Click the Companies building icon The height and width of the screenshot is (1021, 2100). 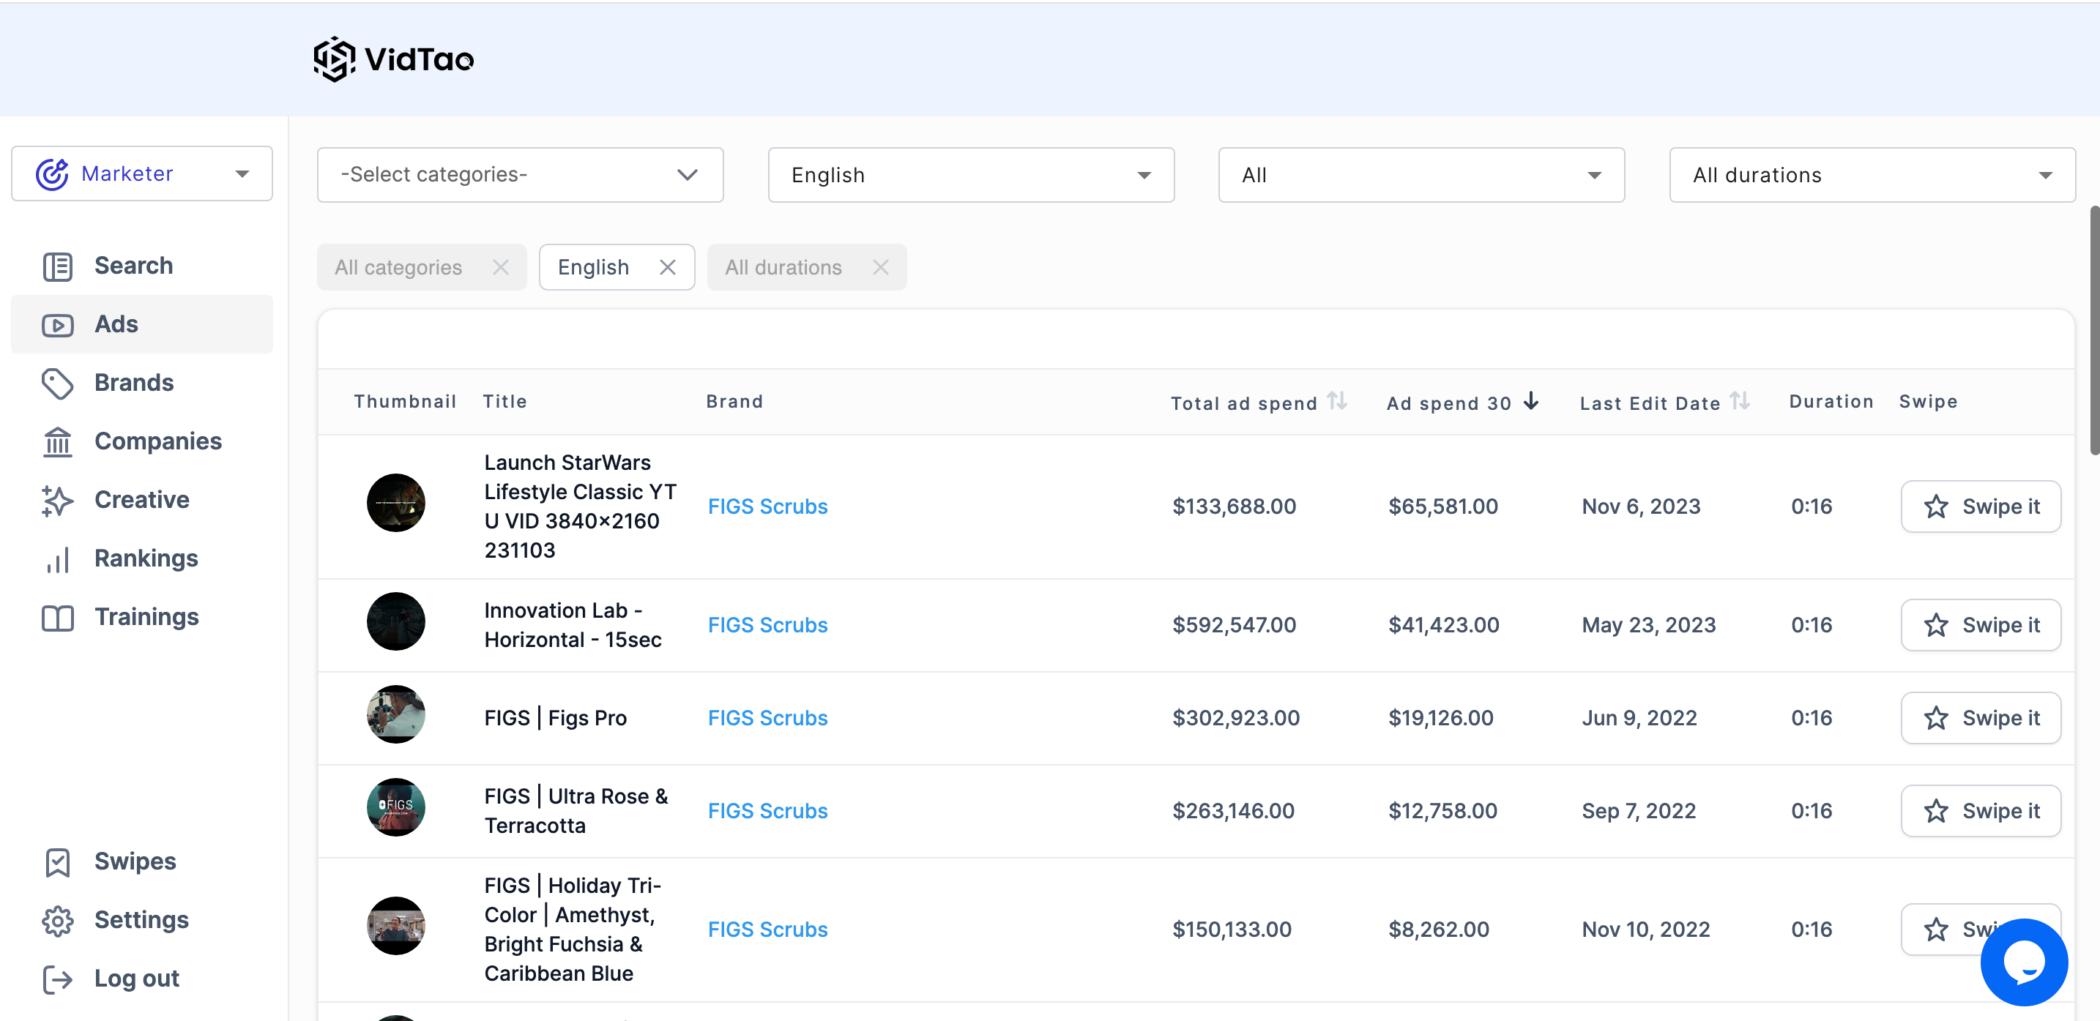click(58, 442)
